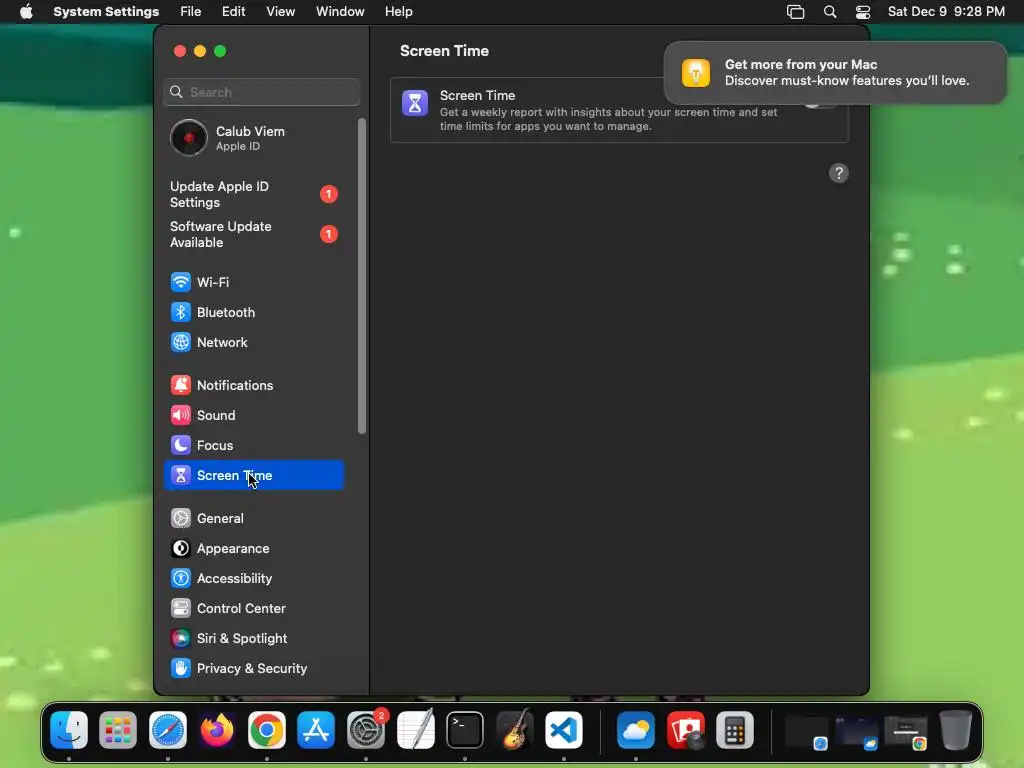Click the green full screen button
Viewport: 1024px width, 768px height.
[220, 51]
